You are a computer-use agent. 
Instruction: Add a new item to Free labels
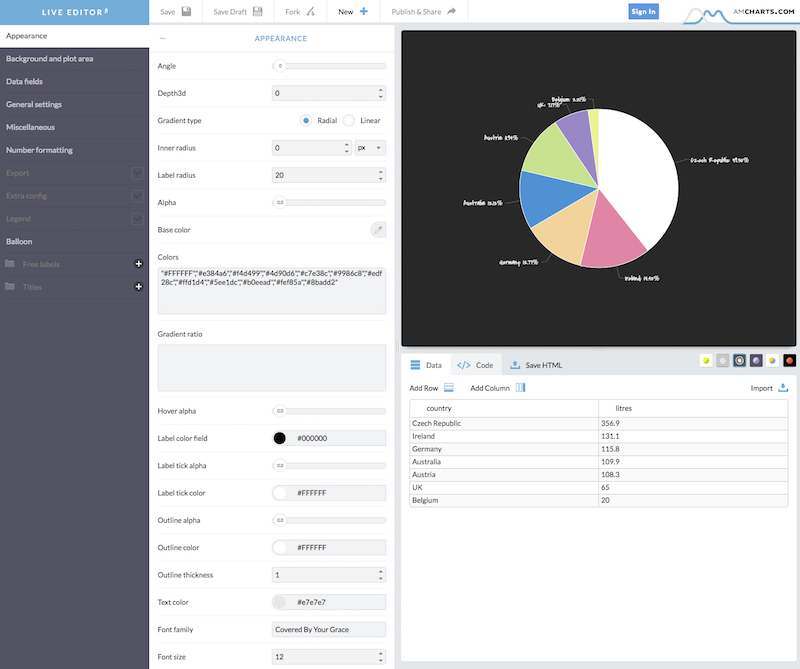click(139, 264)
